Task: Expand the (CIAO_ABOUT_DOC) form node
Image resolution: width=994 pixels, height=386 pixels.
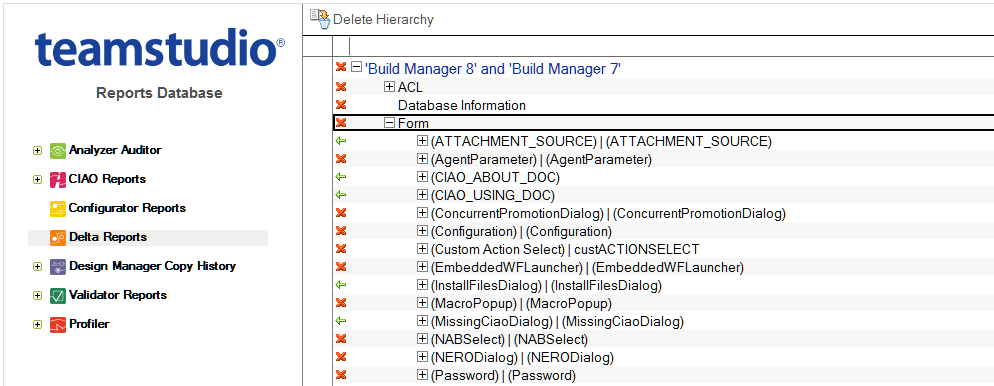Action: [422, 176]
